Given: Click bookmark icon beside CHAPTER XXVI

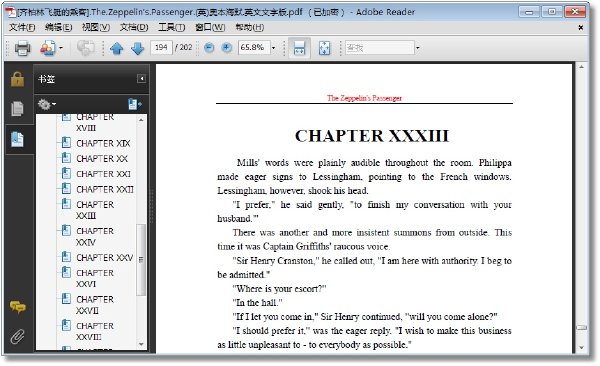Looking at the screenshot, I should tap(66, 272).
